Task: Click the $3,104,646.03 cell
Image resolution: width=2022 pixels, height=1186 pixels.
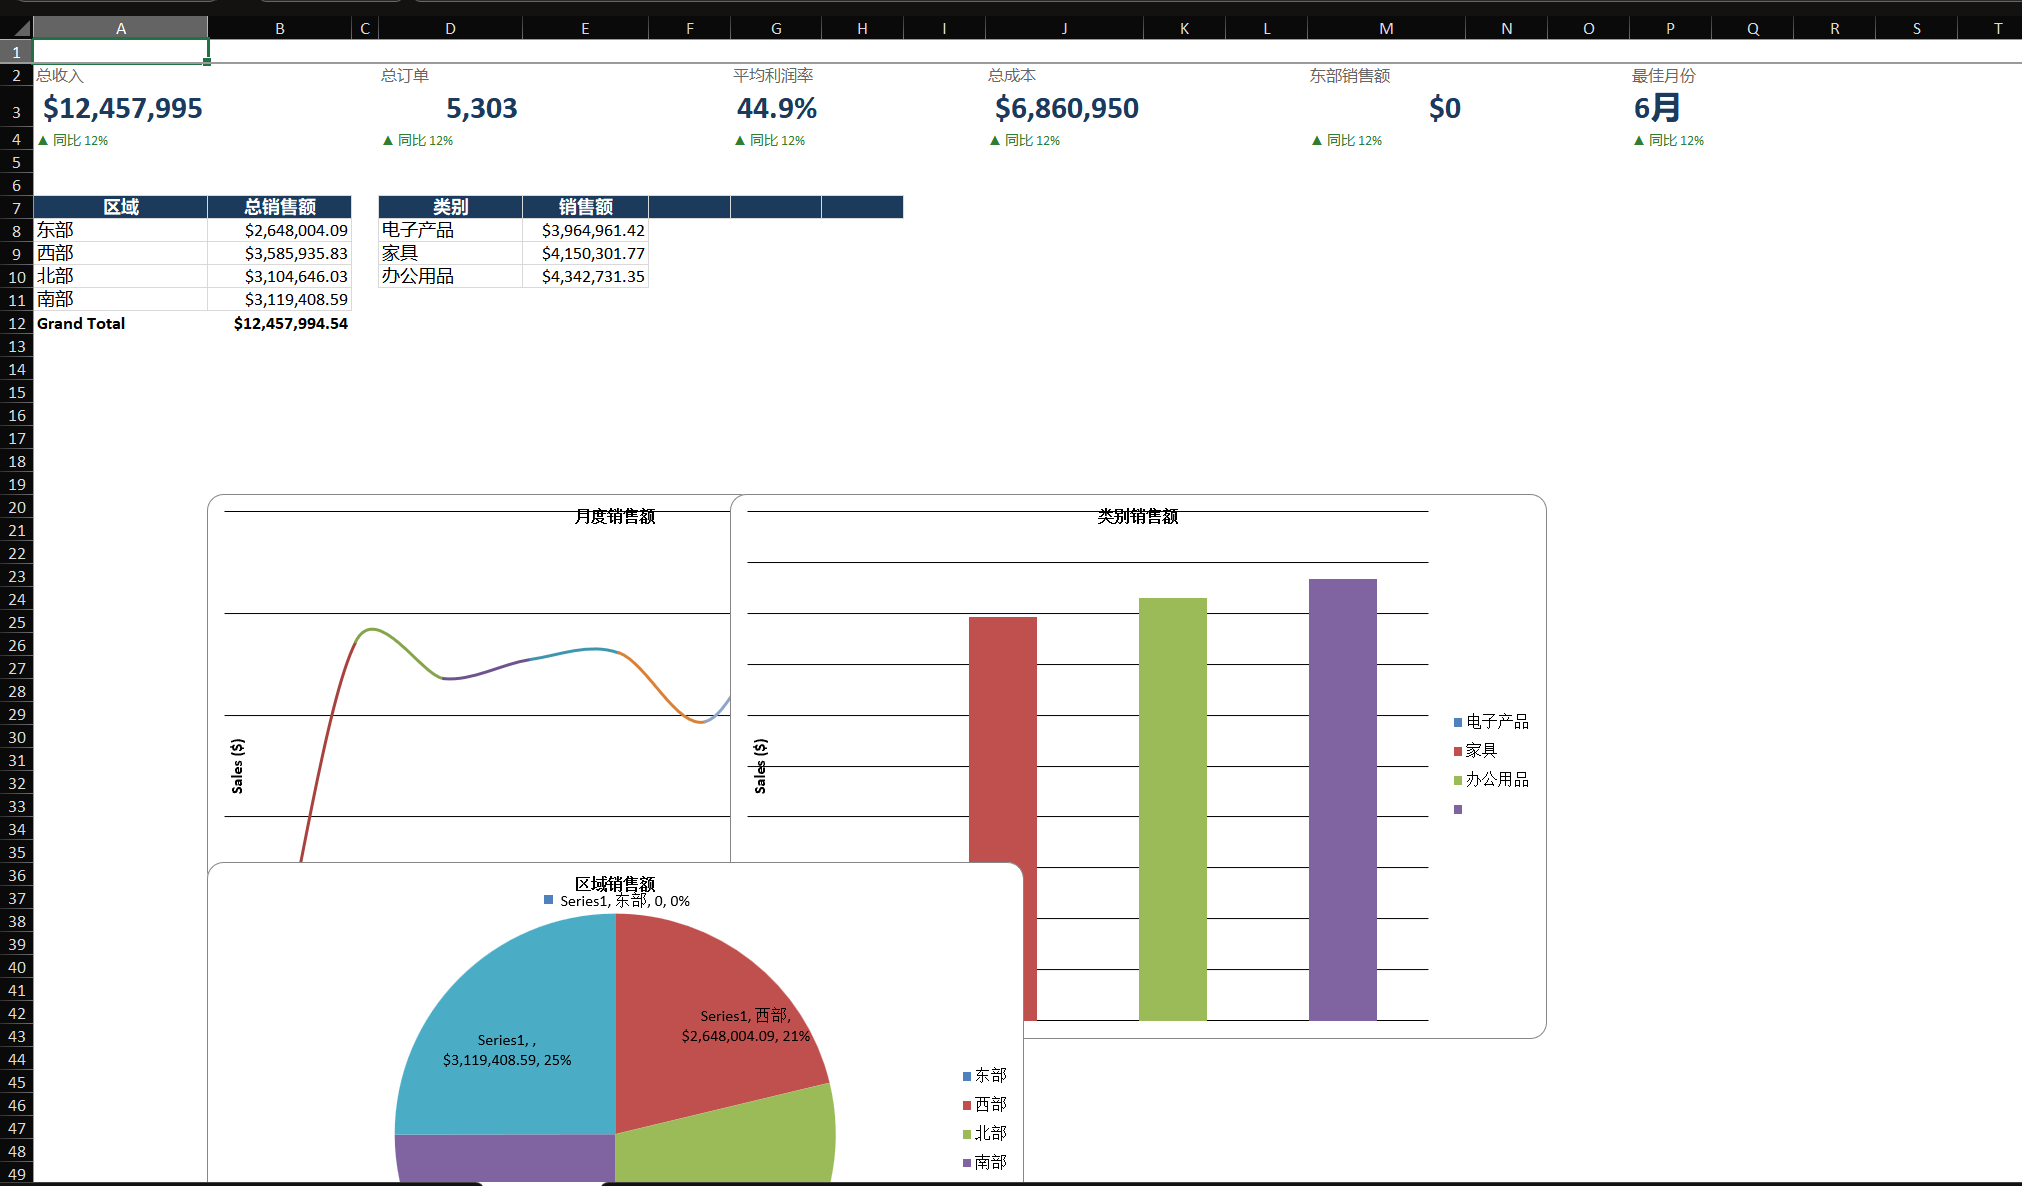Action: point(280,276)
